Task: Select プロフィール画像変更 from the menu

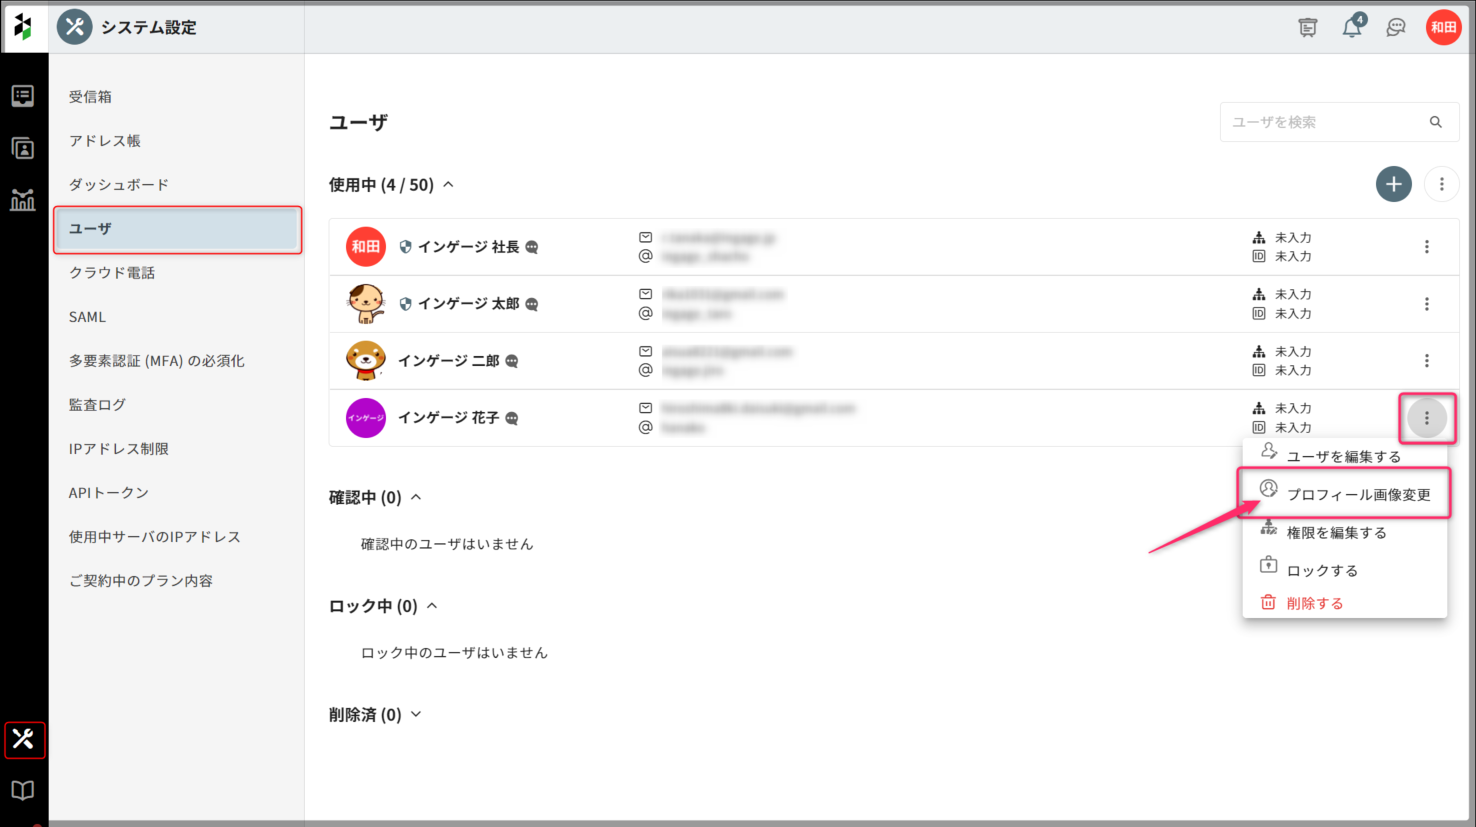Action: [x=1357, y=494]
